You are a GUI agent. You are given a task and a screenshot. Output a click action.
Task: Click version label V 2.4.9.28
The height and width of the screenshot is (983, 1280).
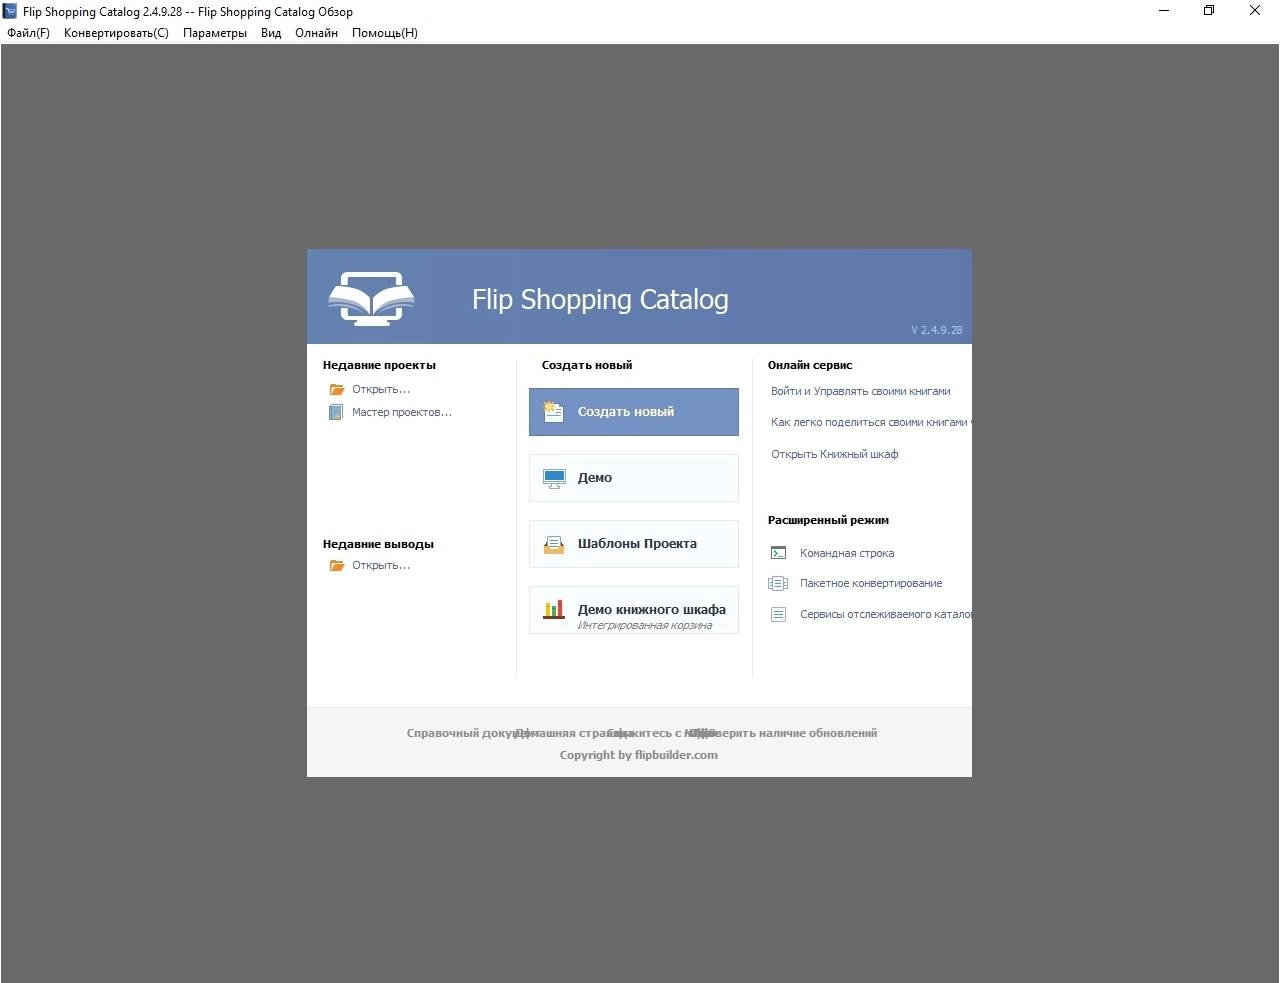(x=937, y=330)
